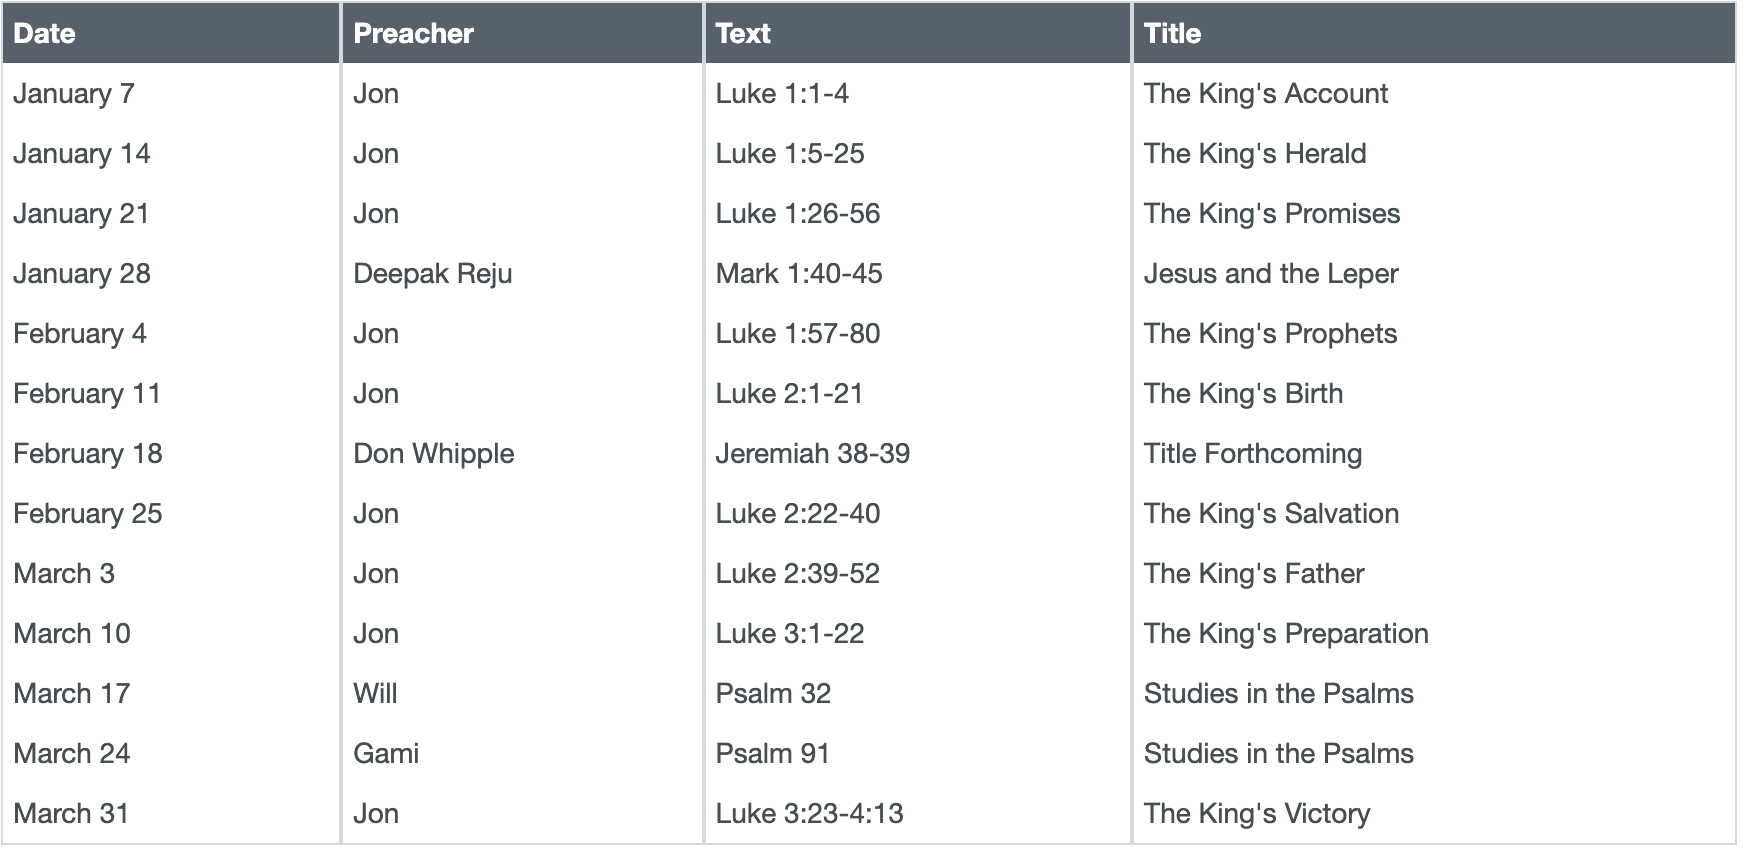Click preacher name Deepak Reju
The width and height of the screenshot is (1744, 850).
[x=432, y=273]
